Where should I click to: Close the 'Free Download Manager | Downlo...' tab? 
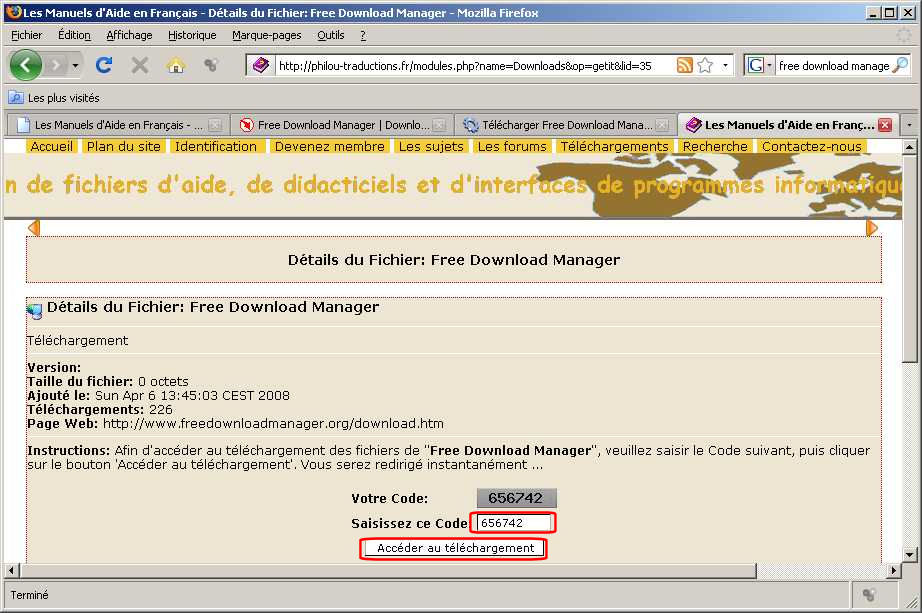pyautogui.click(x=439, y=125)
